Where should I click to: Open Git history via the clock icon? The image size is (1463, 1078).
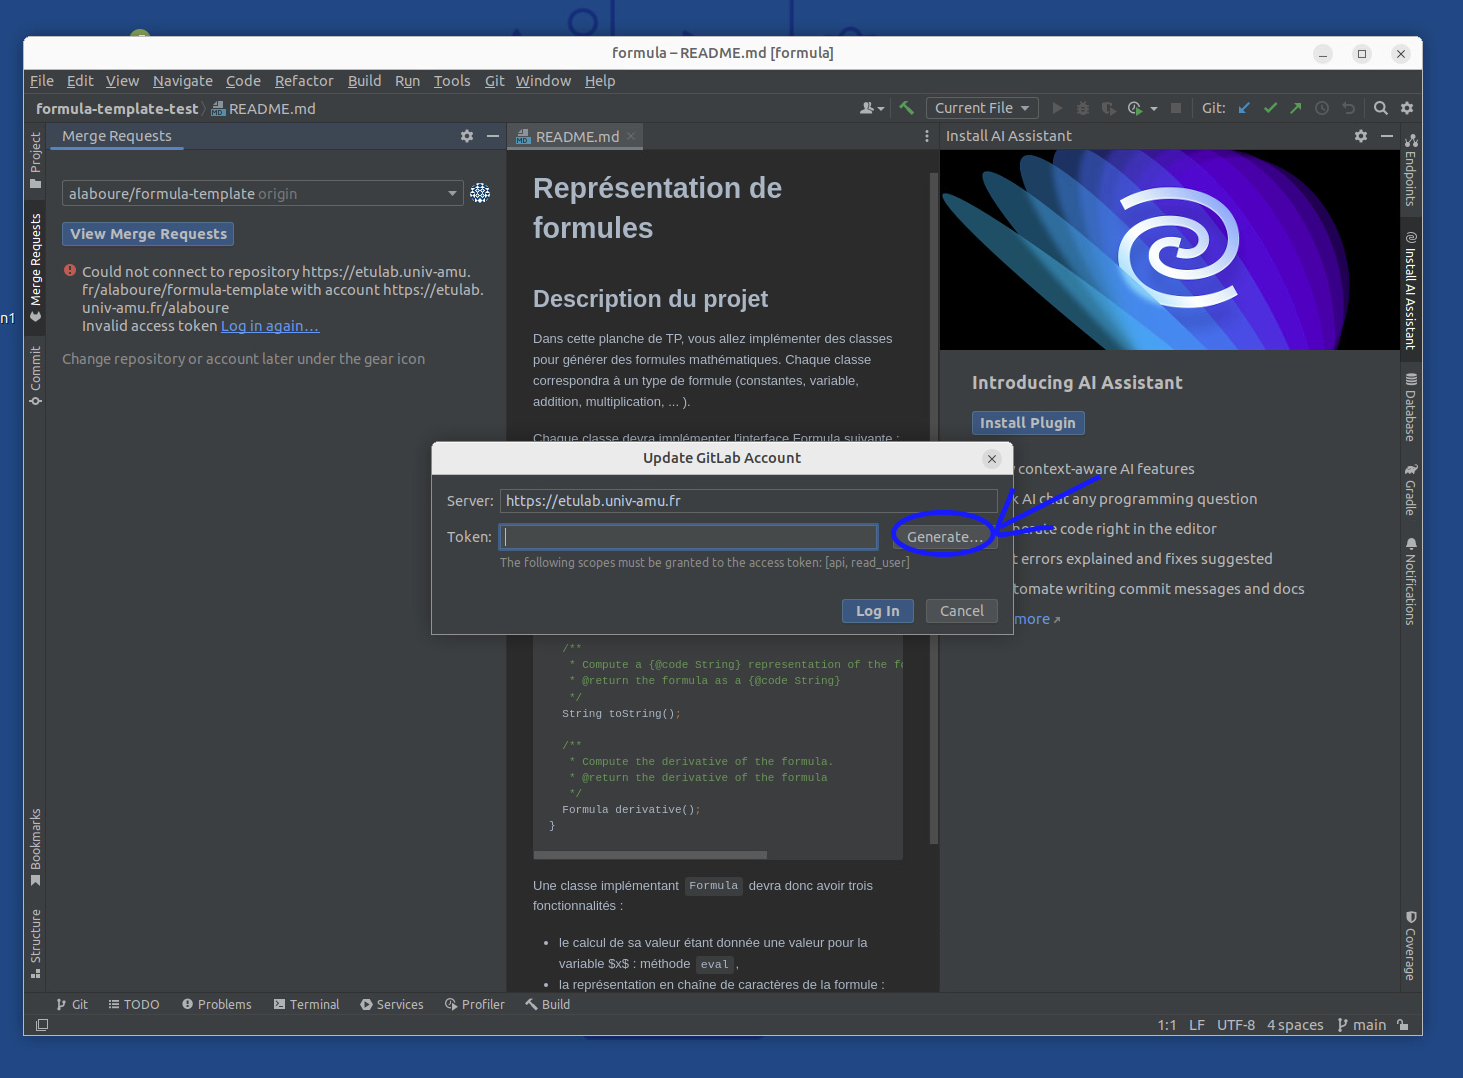click(x=1322, y=108)
